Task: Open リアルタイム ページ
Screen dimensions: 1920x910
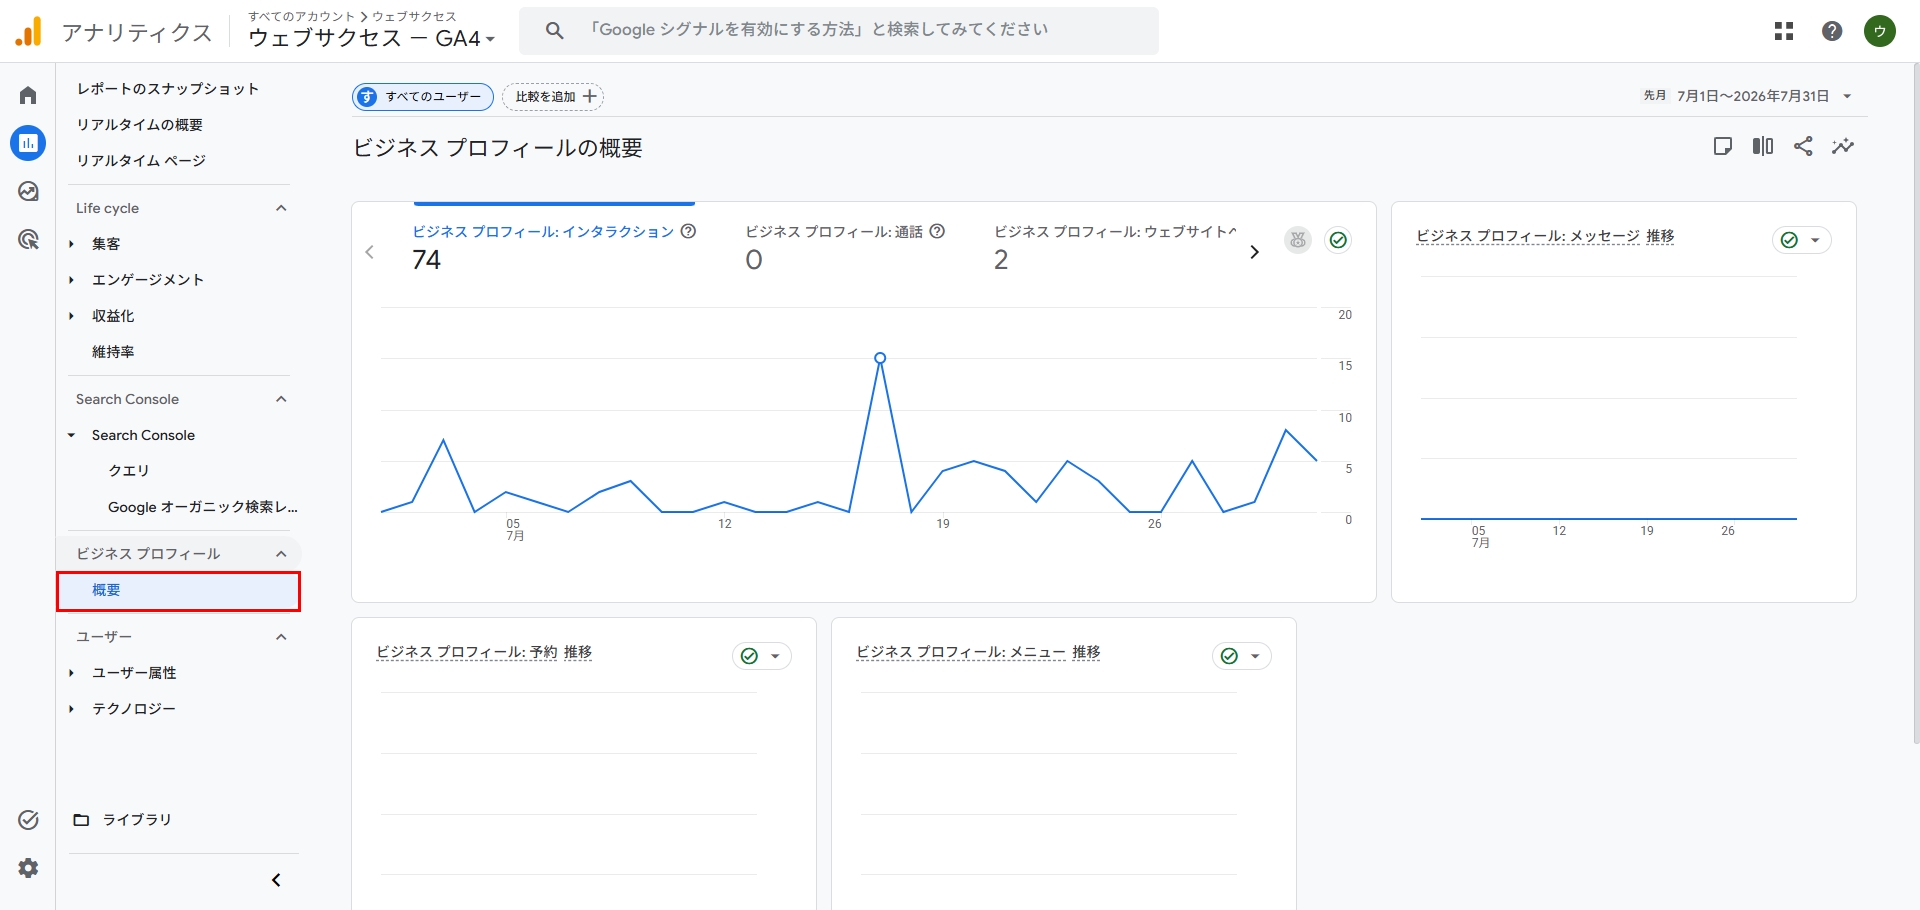Action: [141, 161]
